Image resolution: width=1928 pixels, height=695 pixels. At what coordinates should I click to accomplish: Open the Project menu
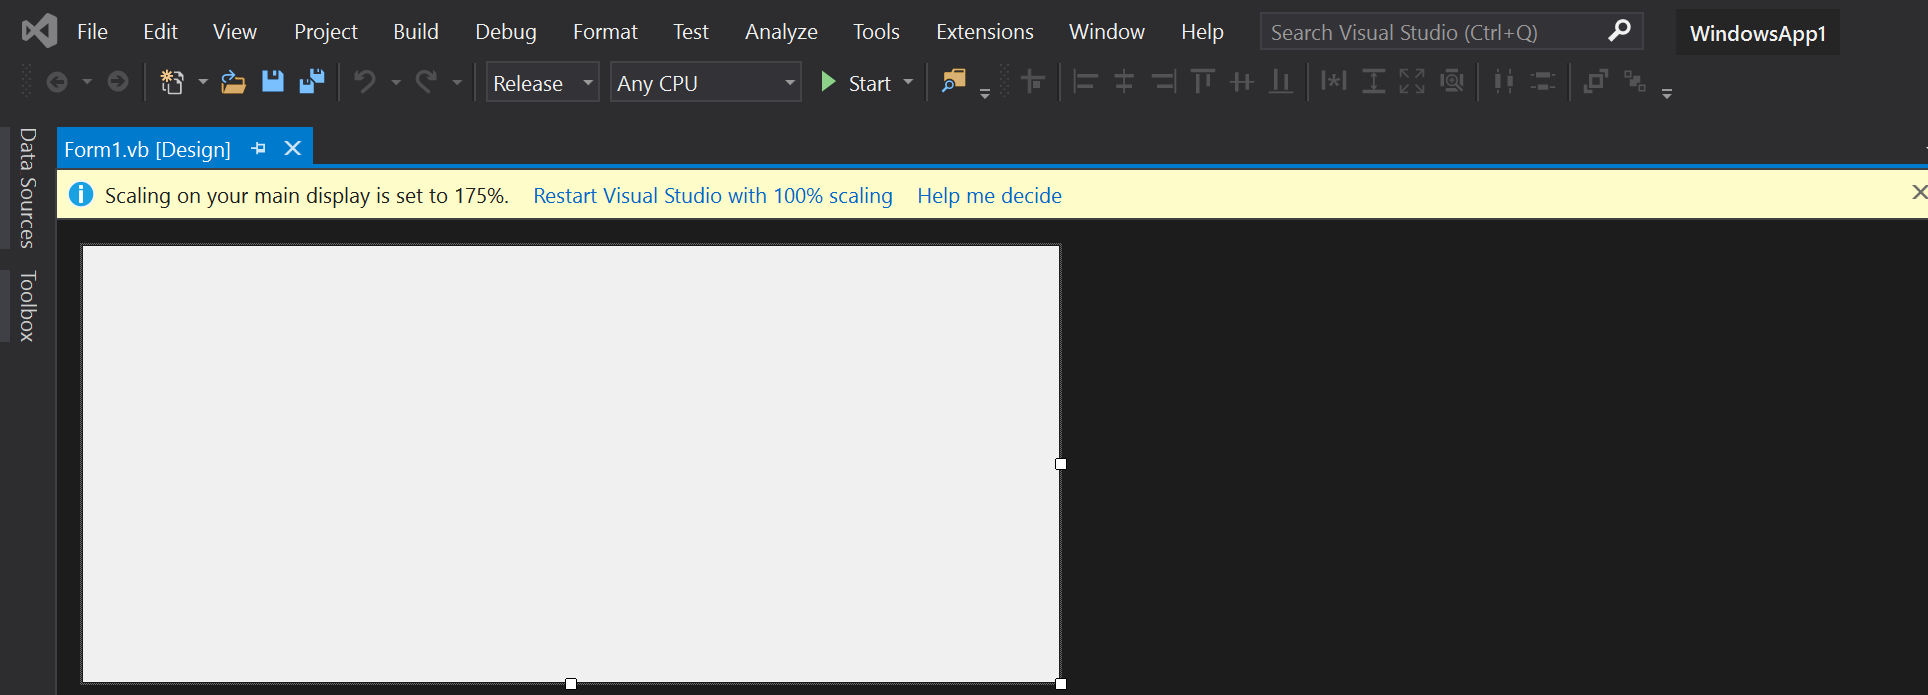[326, 32]
